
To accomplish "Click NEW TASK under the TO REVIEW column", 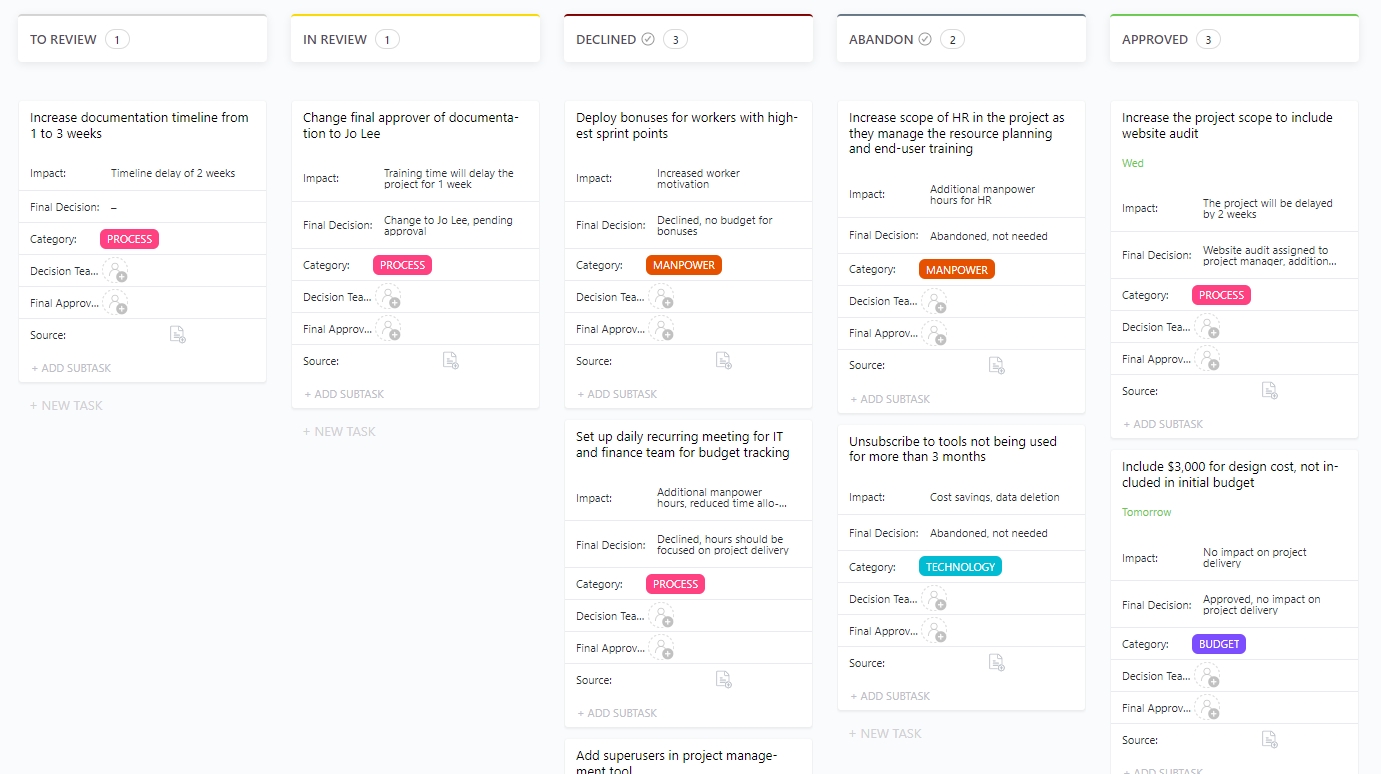I will [x=66, y=405].
